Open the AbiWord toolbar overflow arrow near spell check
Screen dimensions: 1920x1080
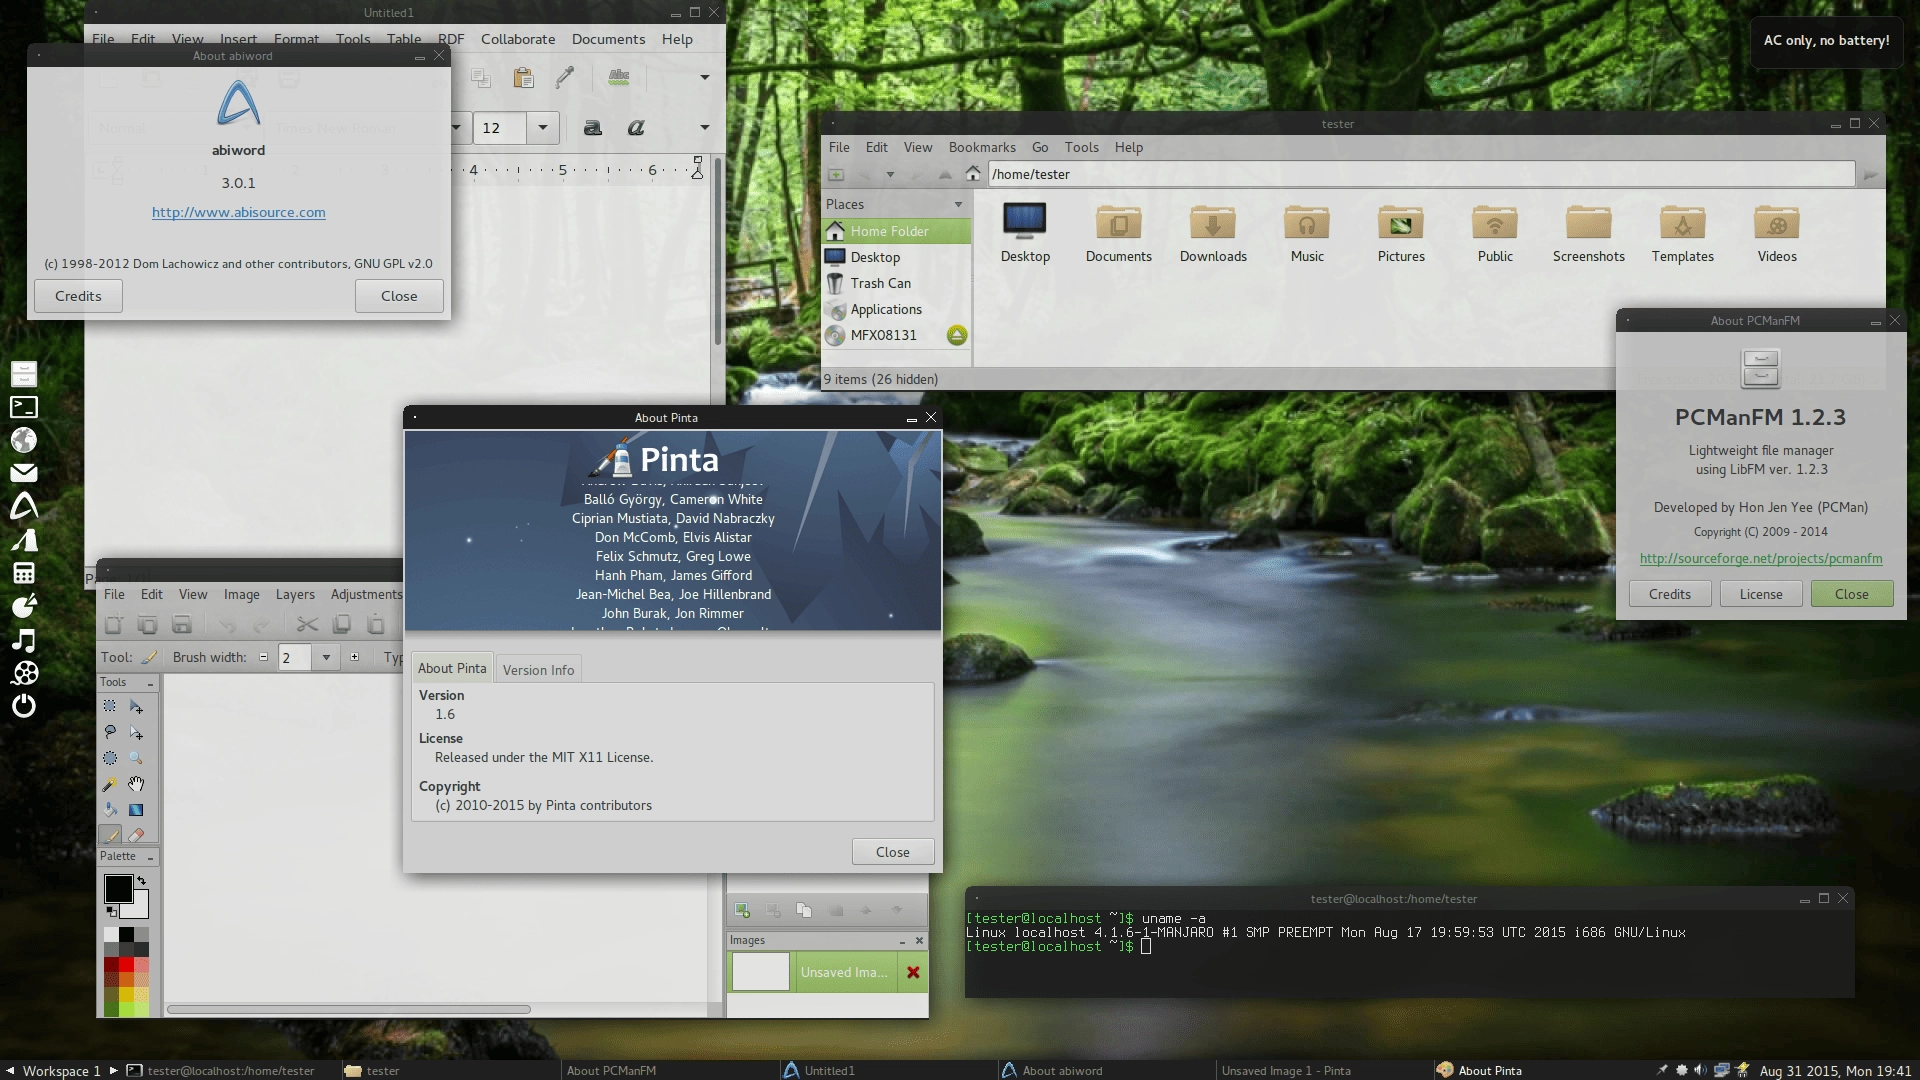click(x=704, y=78)
